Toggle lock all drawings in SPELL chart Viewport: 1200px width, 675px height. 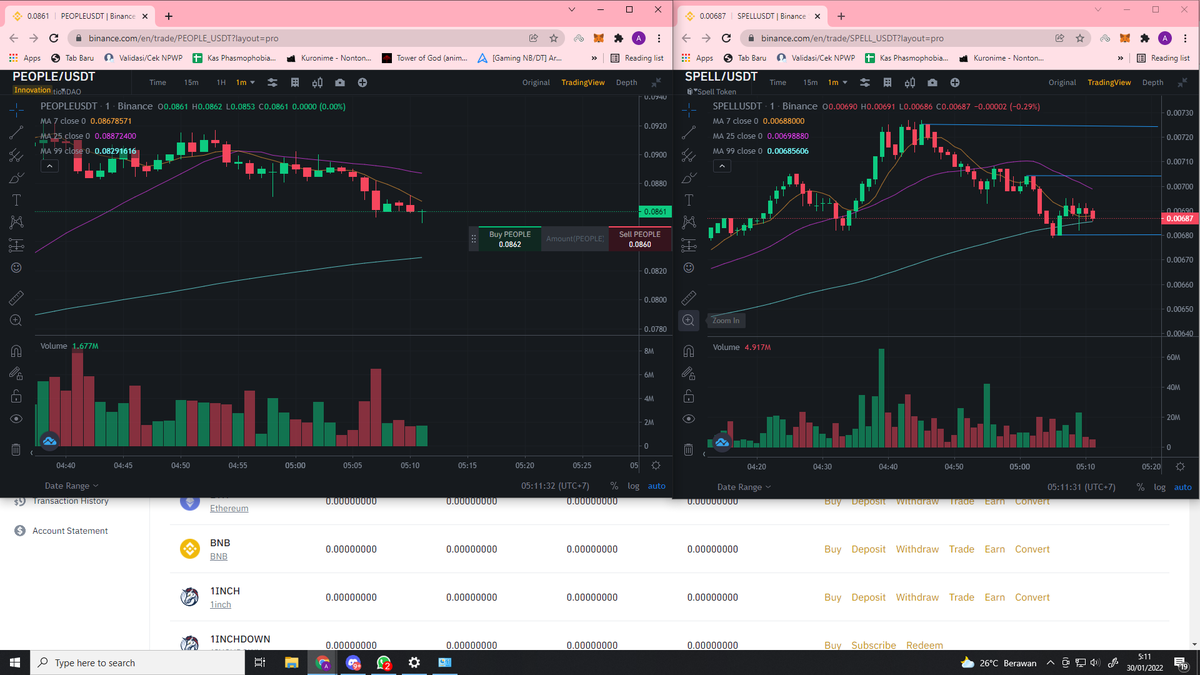tap(689, 396)
